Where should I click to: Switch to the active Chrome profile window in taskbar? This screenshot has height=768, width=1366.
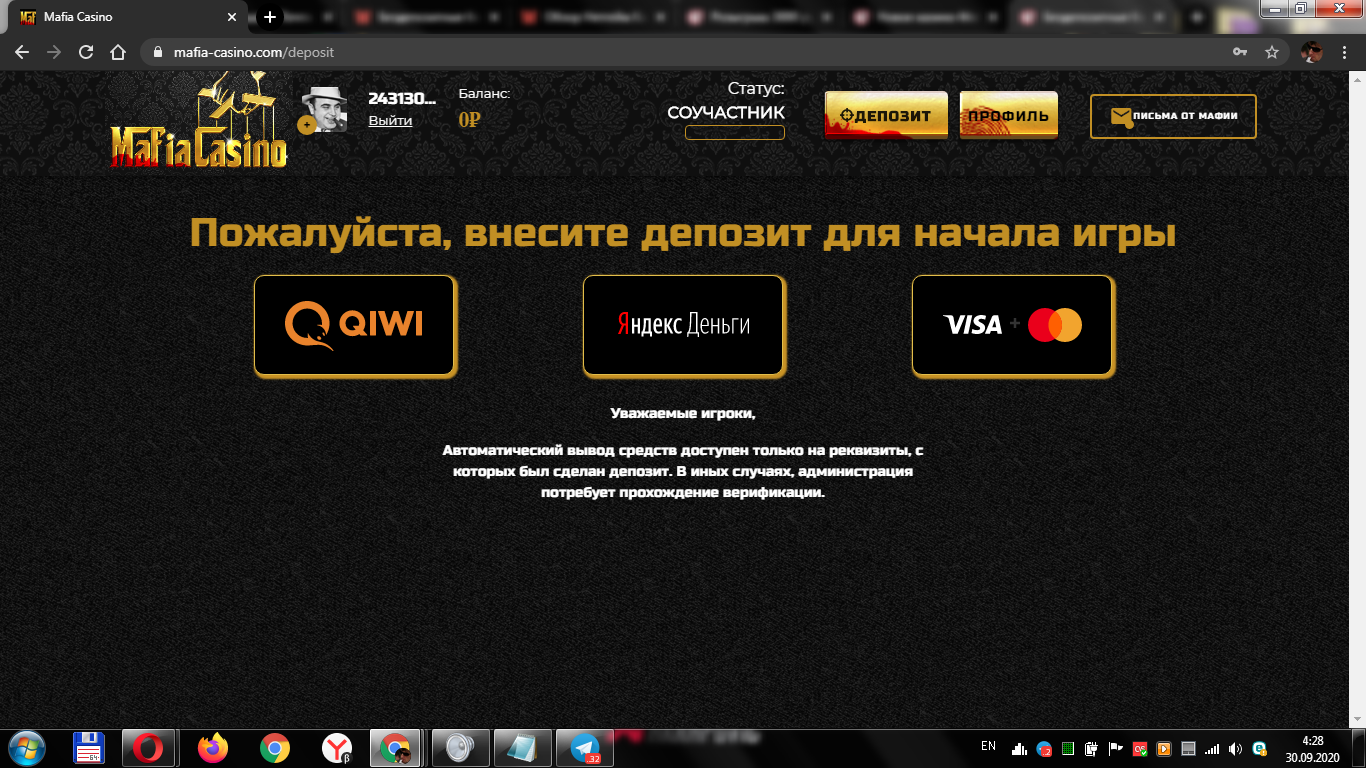tap(397, 748)
